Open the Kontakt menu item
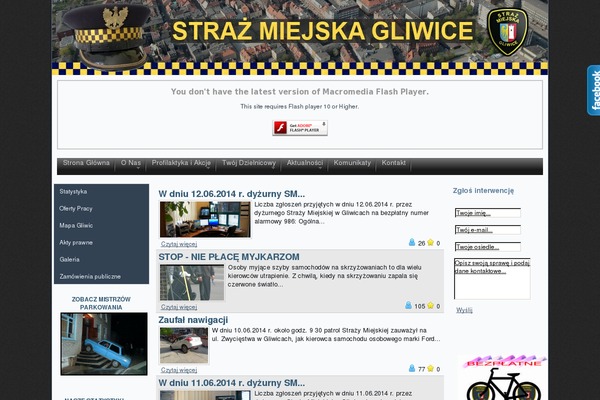 [393, 163]
